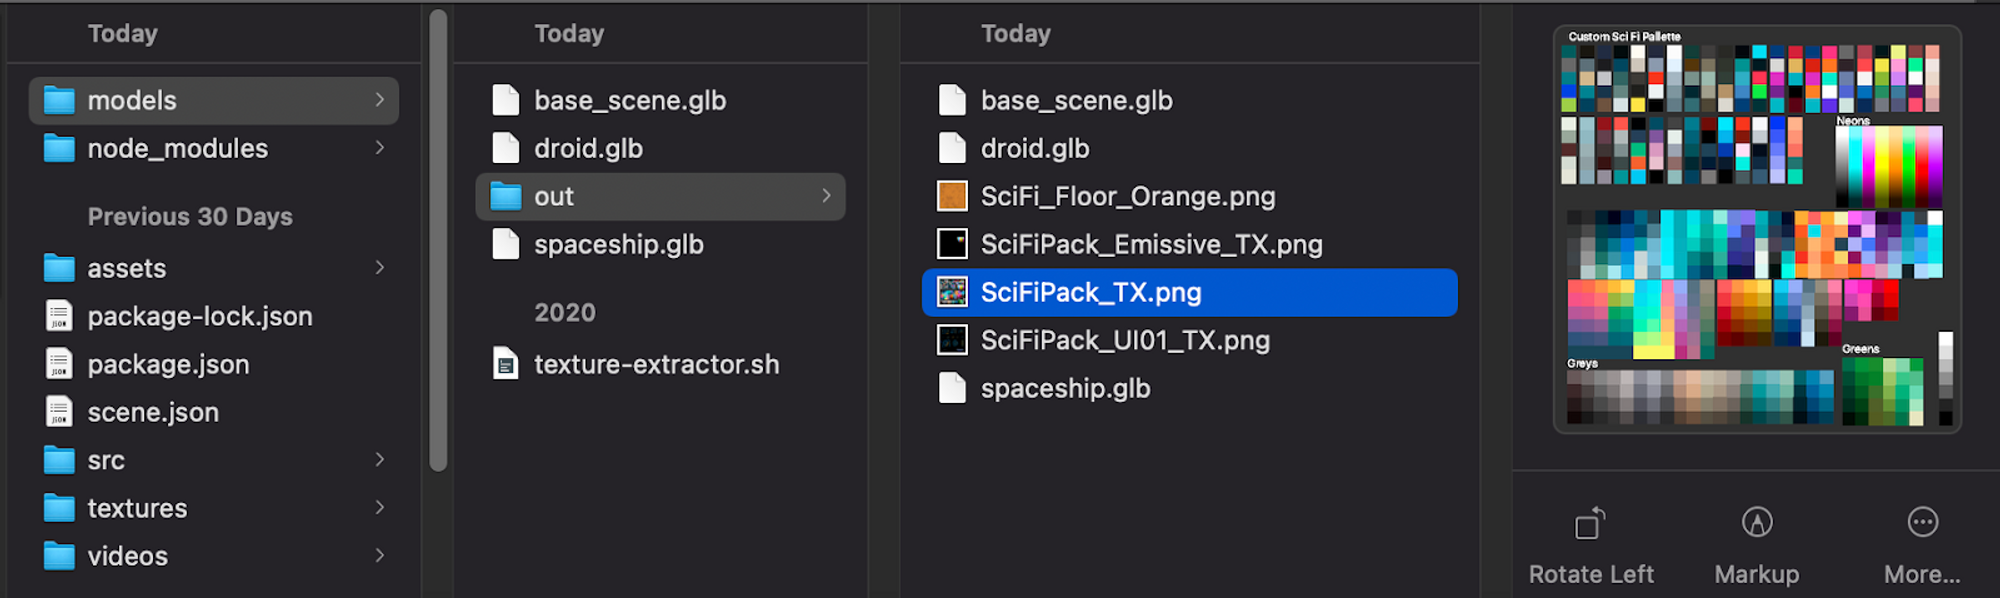Select scene.json file
This screenshot has height=598, width=2000.
coord(153,412)
